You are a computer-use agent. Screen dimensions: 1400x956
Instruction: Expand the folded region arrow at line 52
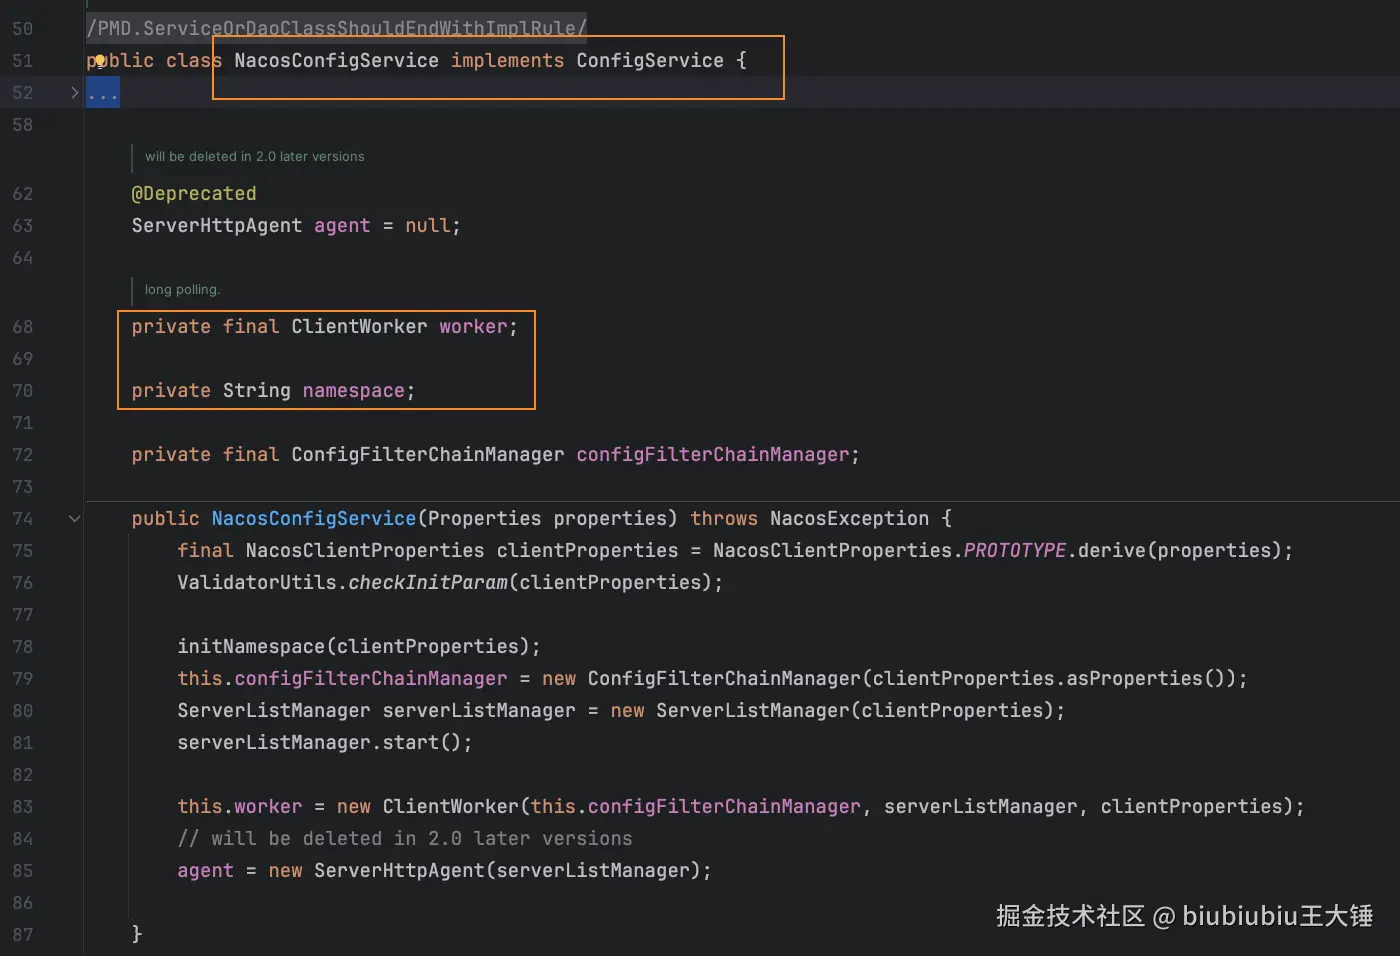pos(74,93)
